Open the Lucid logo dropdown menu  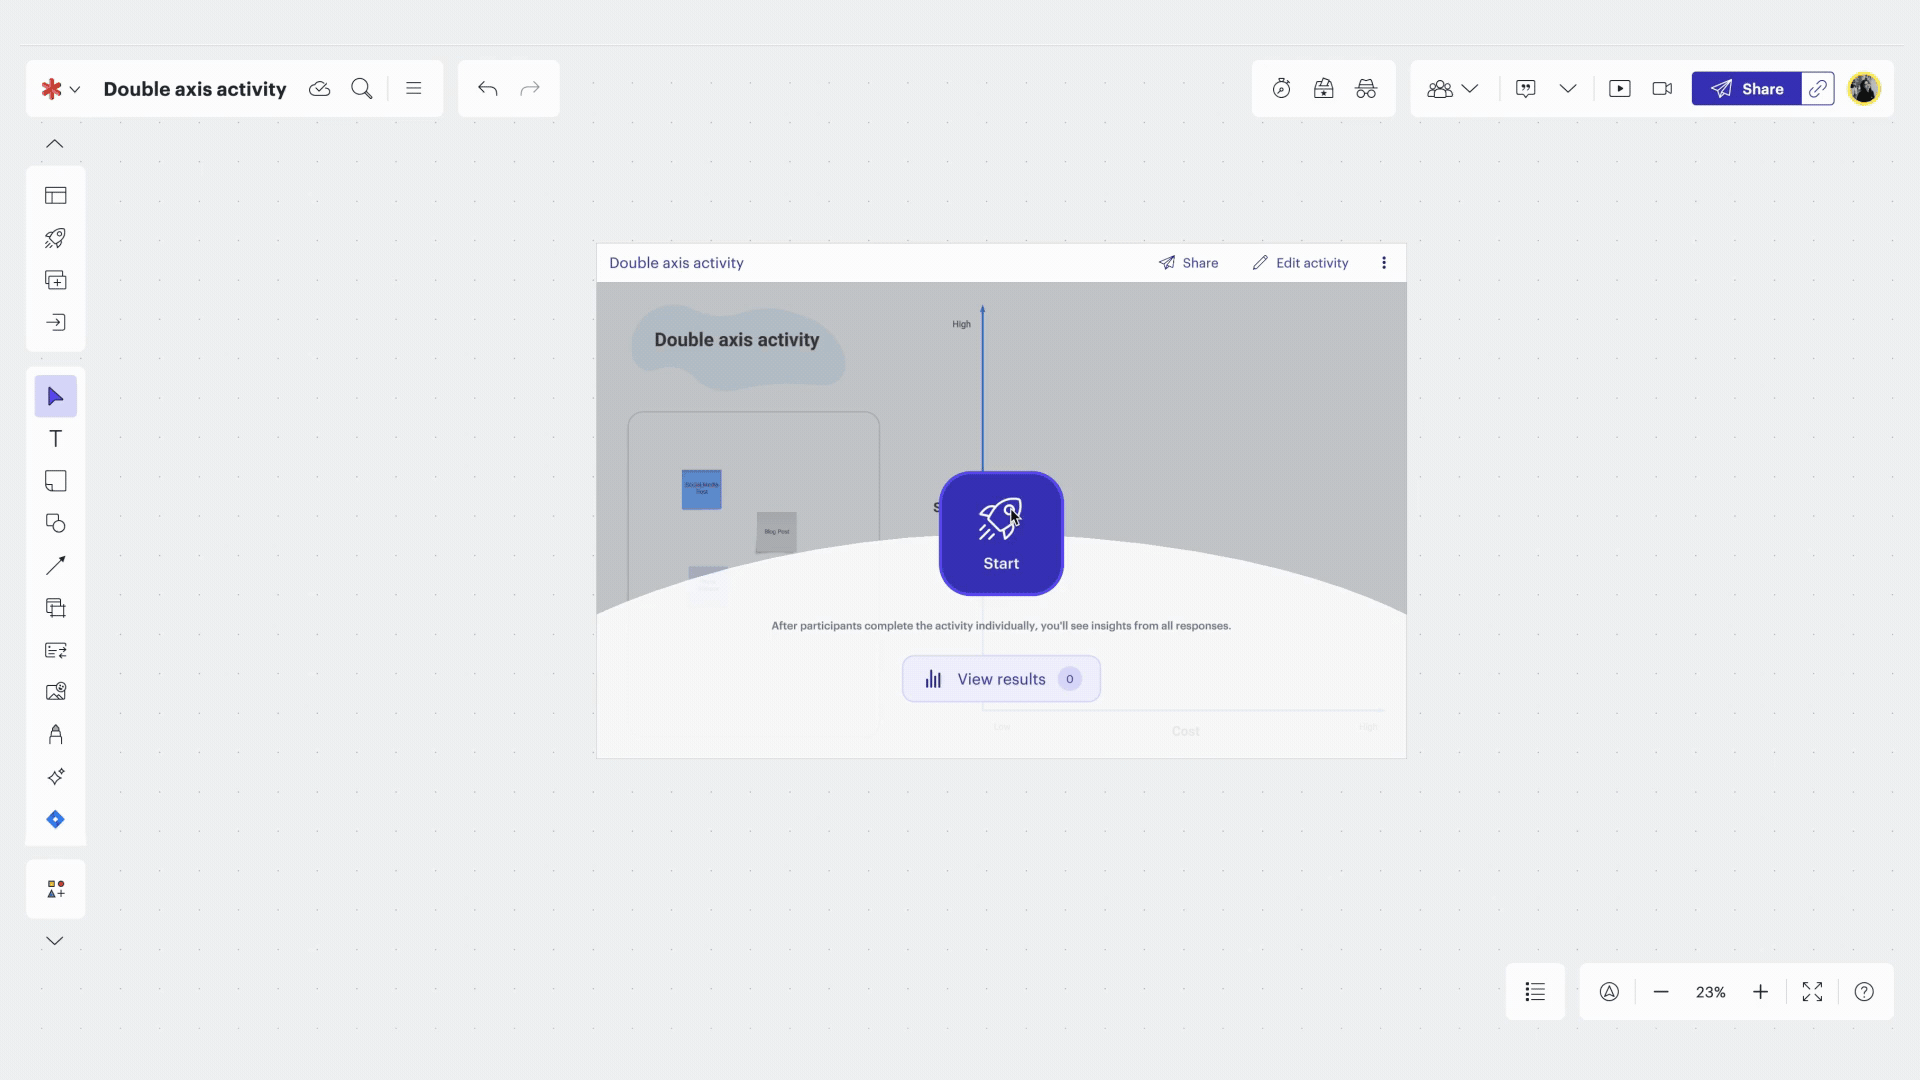point(60,89)
